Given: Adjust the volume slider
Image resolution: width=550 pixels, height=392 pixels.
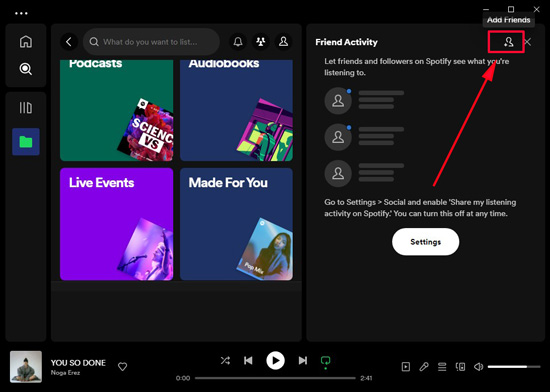Looking at the screenshot, I should 514,367.
